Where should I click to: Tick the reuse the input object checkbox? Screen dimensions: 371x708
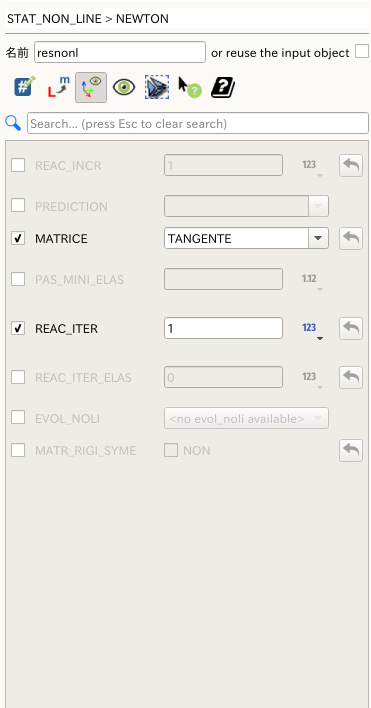point(362,51)
